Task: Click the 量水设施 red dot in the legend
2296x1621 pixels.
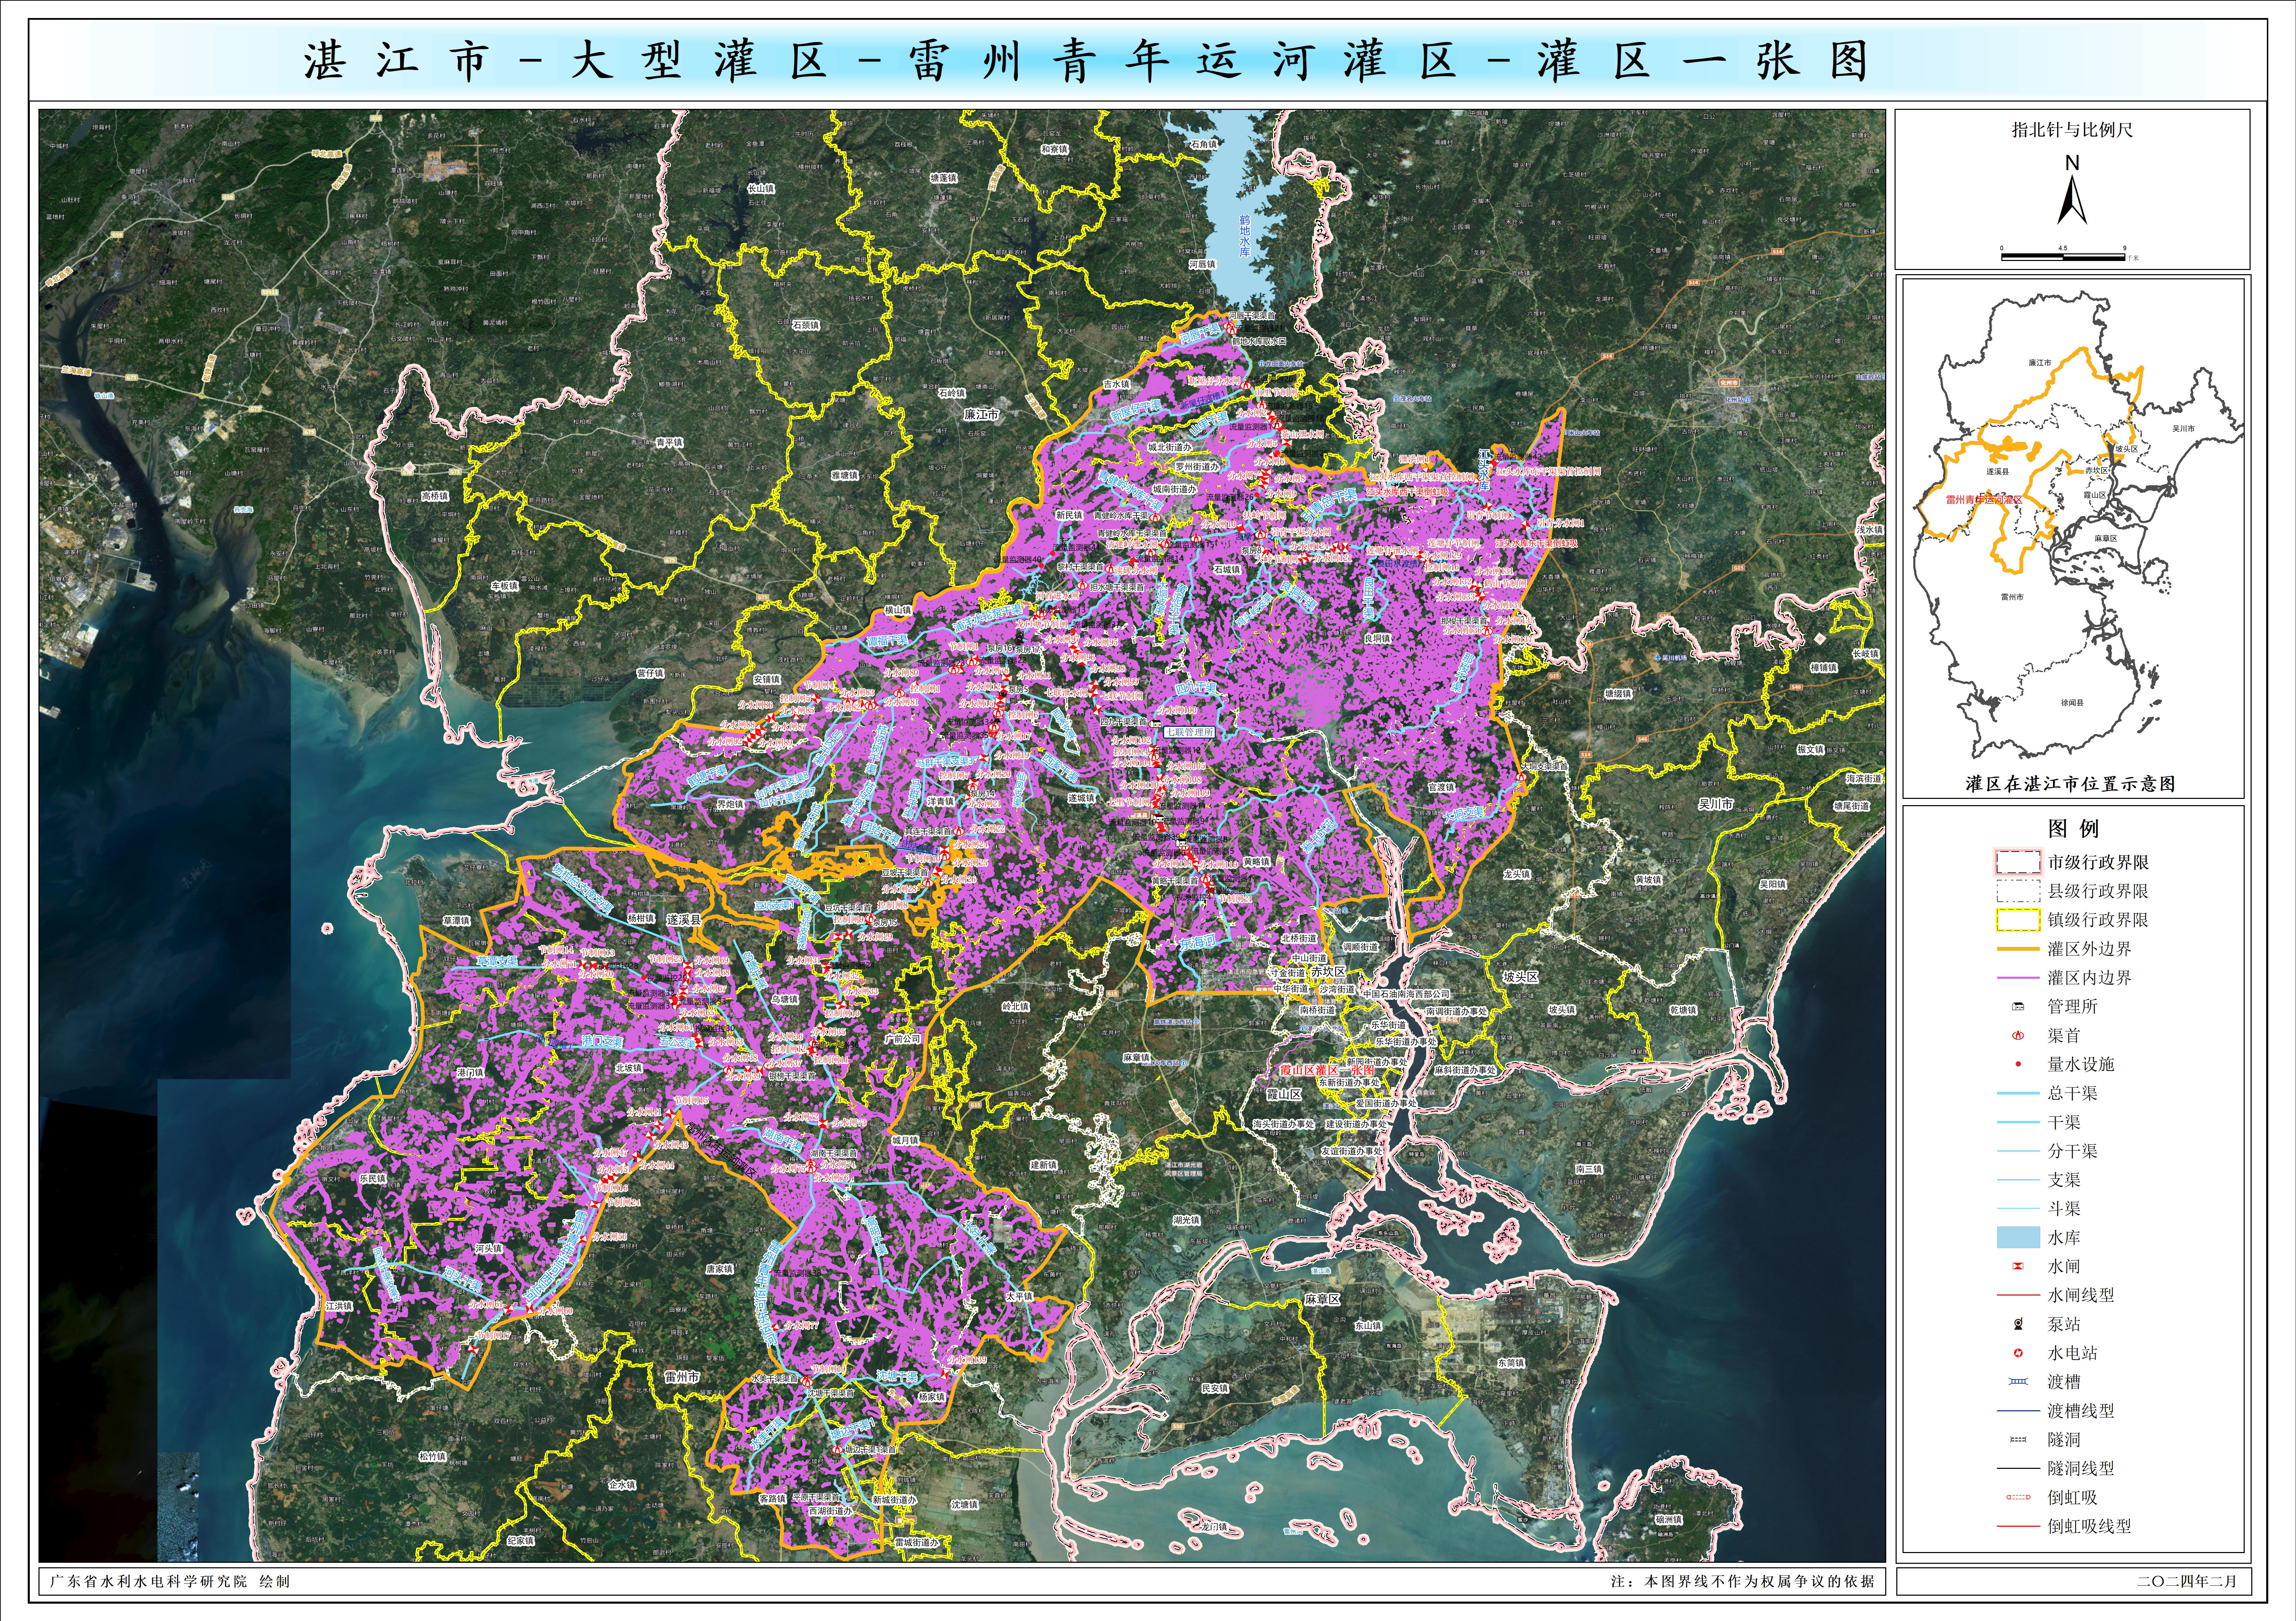Action: pos(2018,1064)
